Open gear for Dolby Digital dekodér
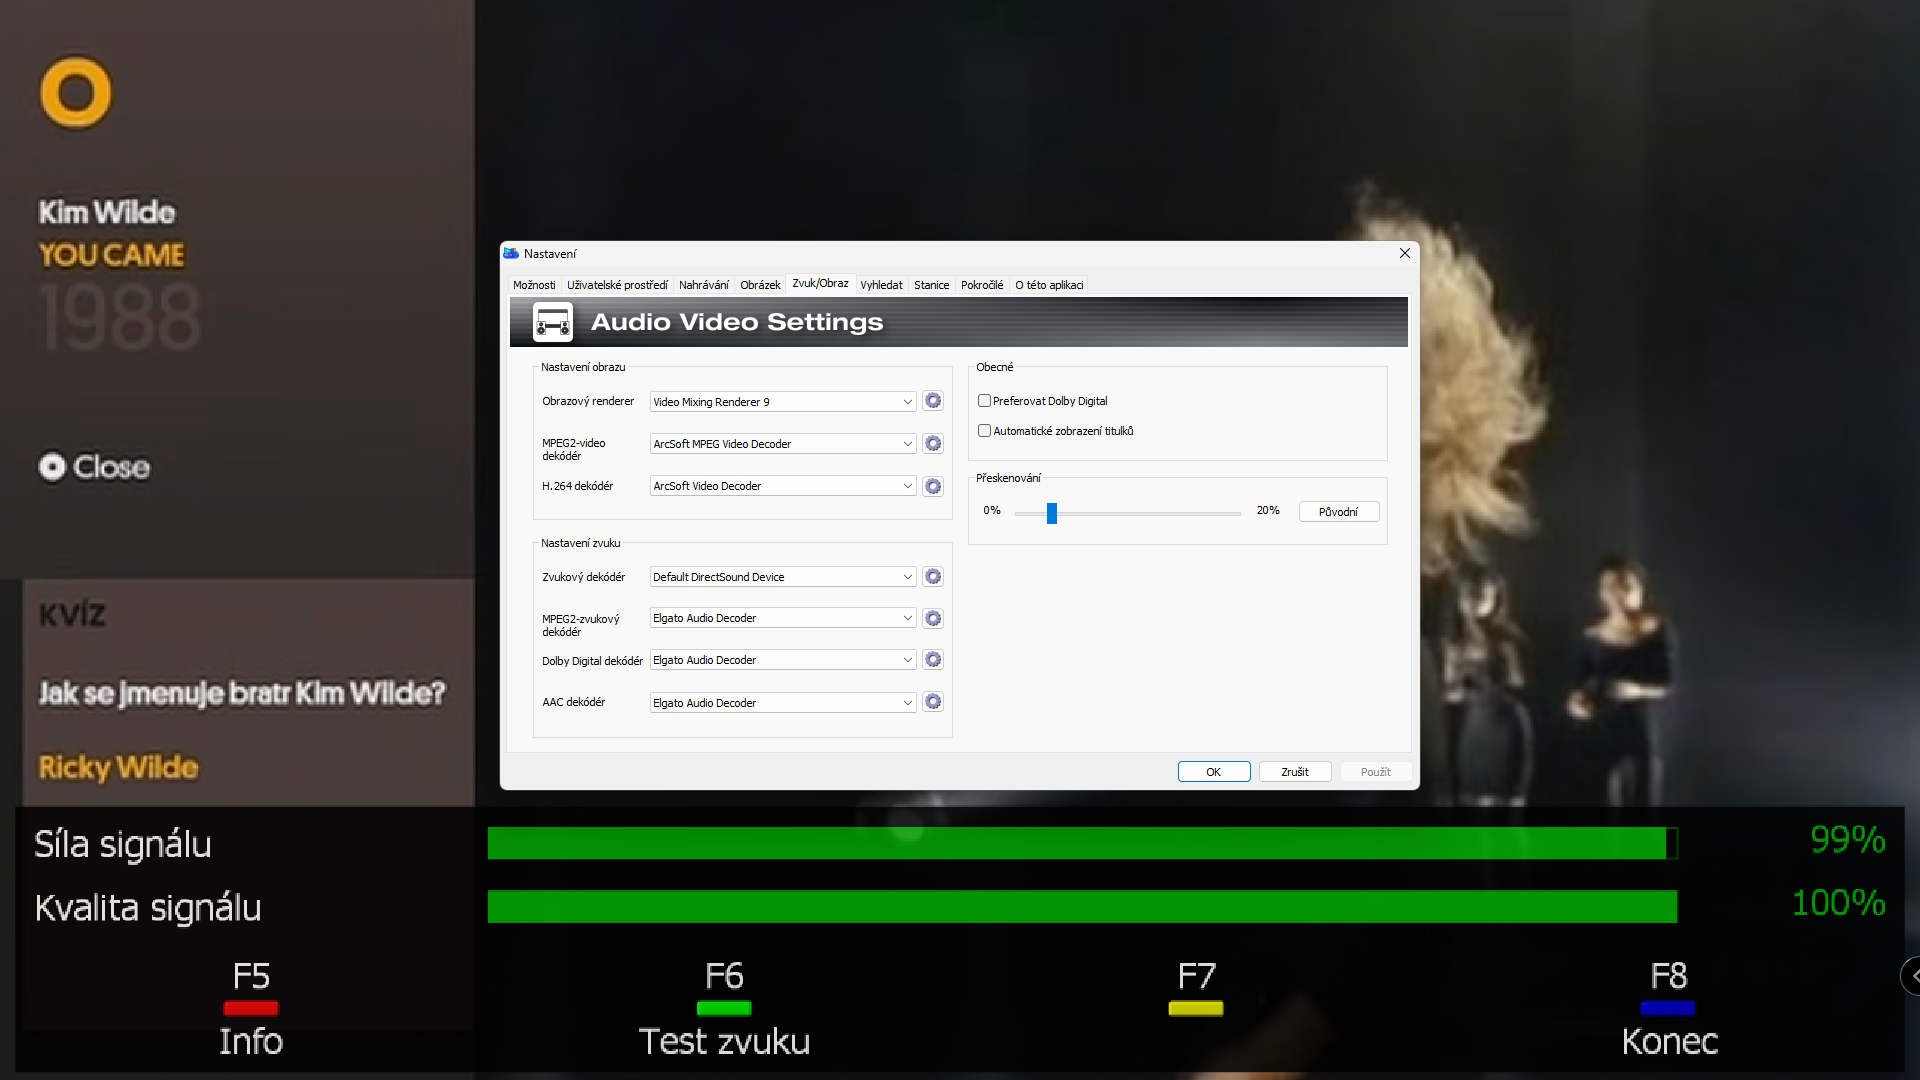 933,660
